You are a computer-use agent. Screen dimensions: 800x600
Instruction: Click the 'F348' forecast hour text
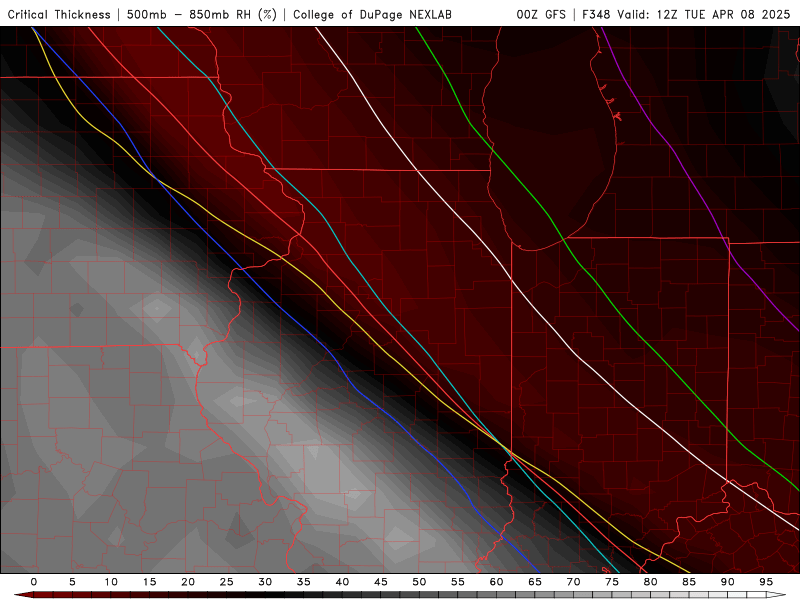coord(596,14)
